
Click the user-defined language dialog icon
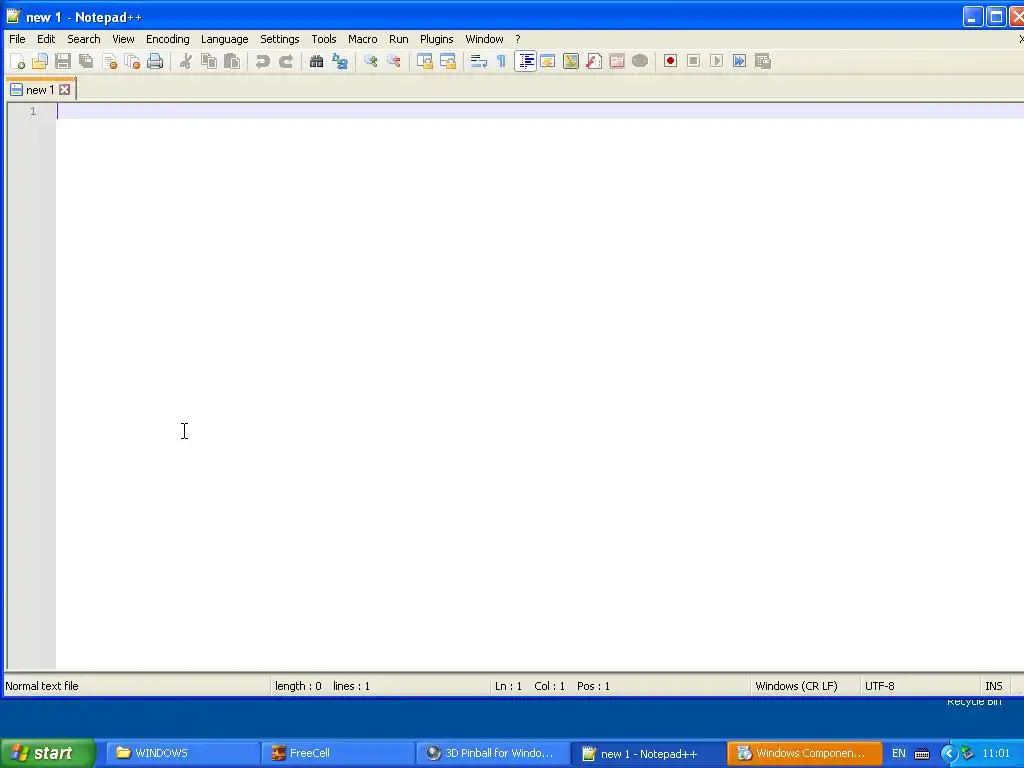click(x=548, y=61)
